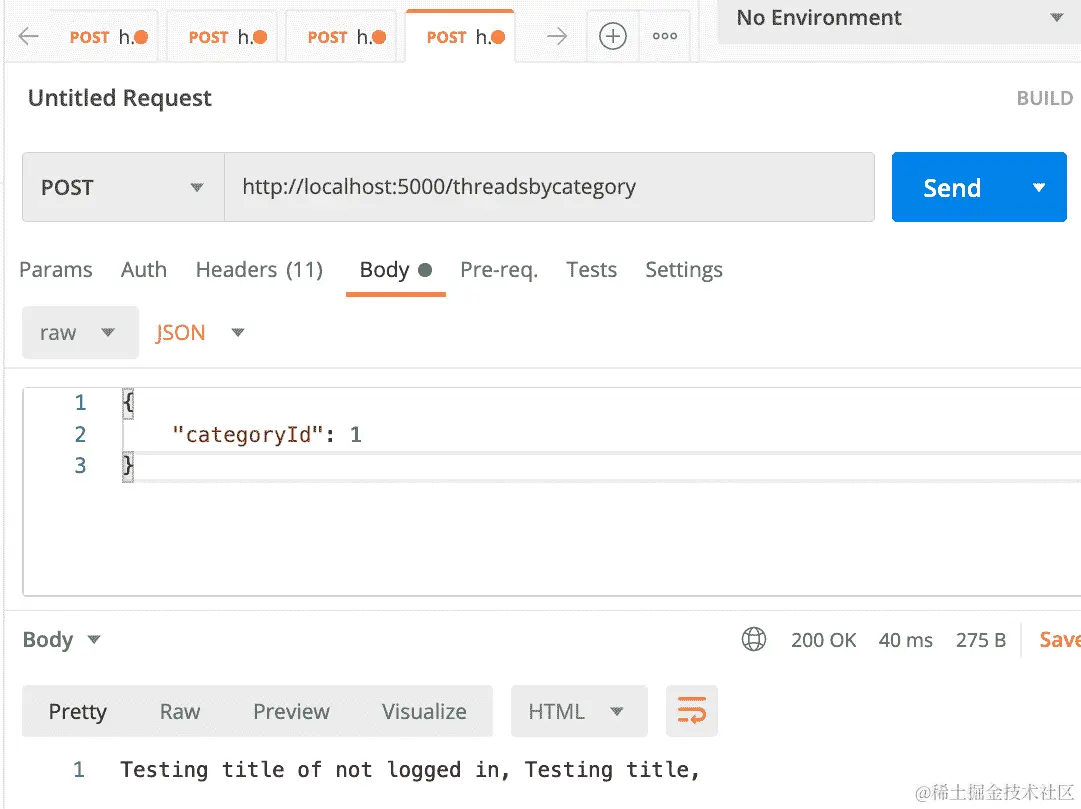Viewport: 1081px width, 809px height.
Task: Send the request
Action: pos(951,188)
